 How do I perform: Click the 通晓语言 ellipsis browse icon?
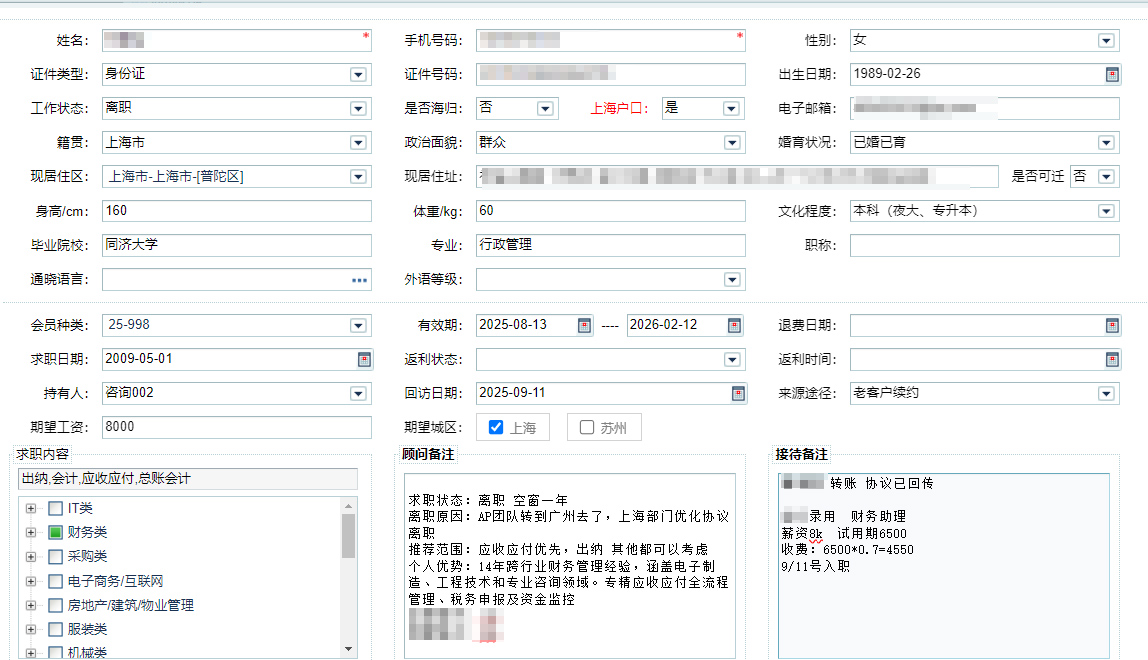(x=359, y=280)
